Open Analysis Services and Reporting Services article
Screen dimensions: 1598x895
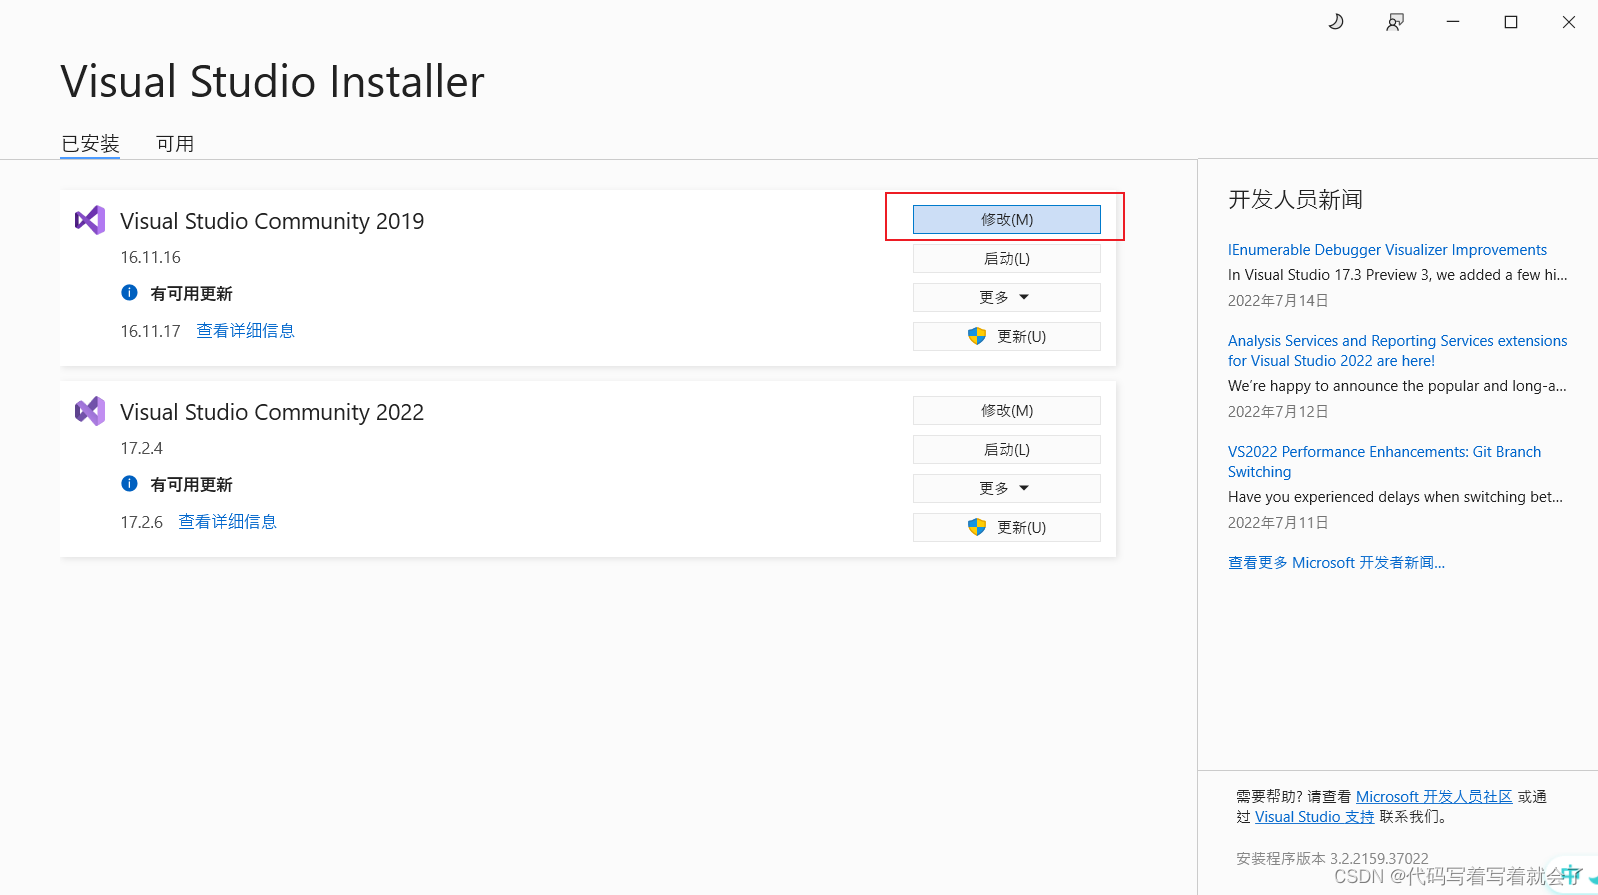tap(1397, 351)
